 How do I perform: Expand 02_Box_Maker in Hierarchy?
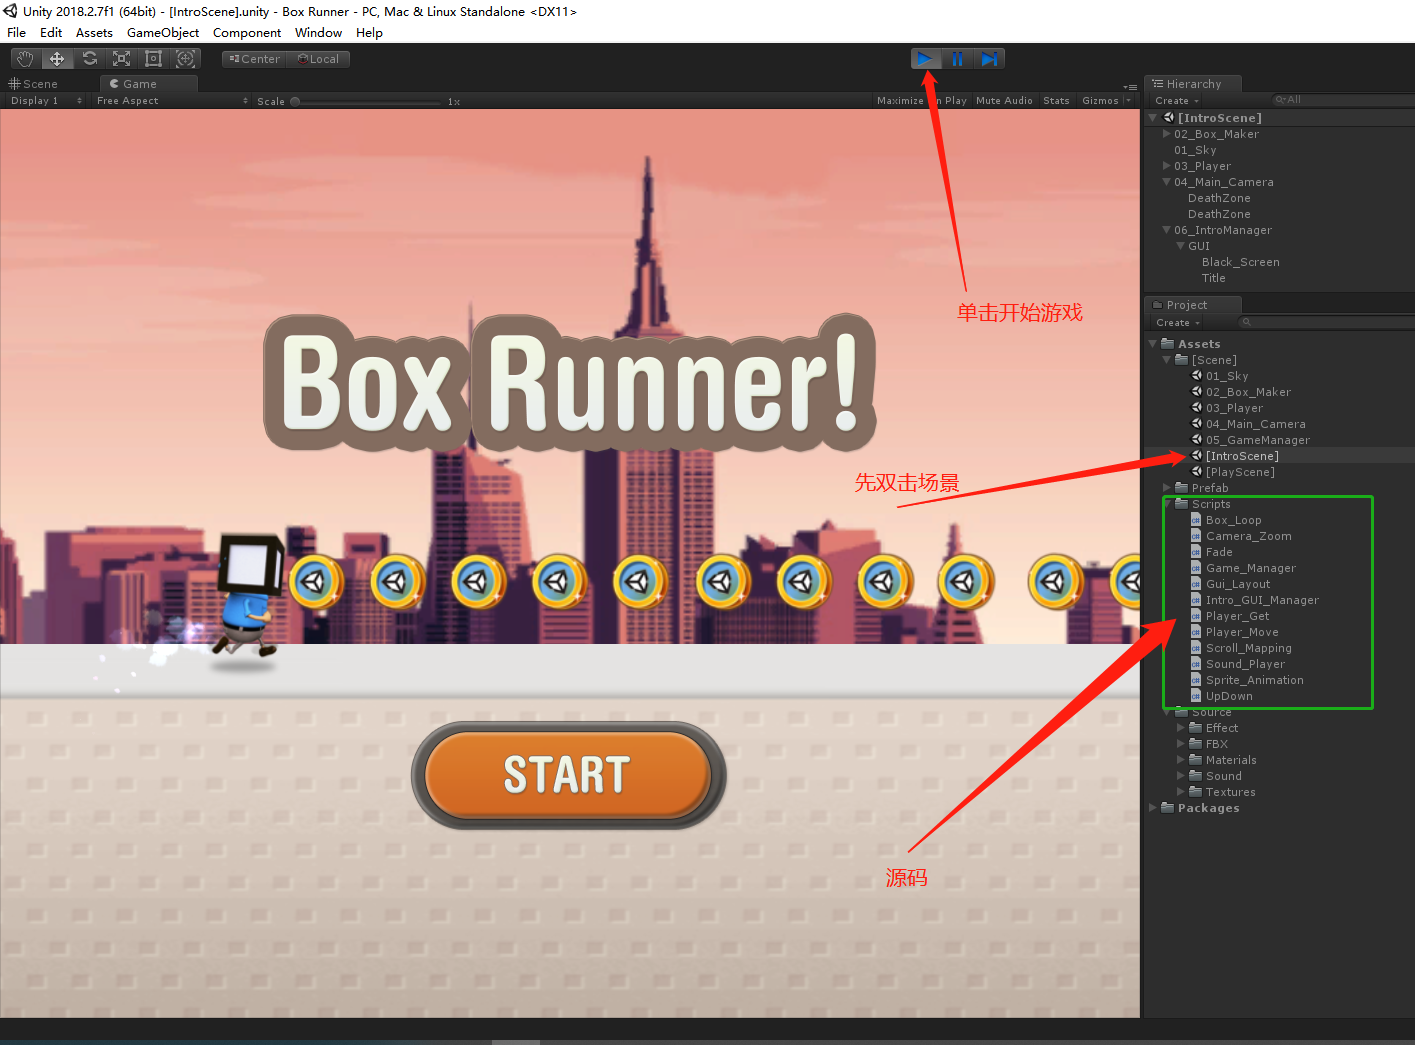[x=1166, y=134]
